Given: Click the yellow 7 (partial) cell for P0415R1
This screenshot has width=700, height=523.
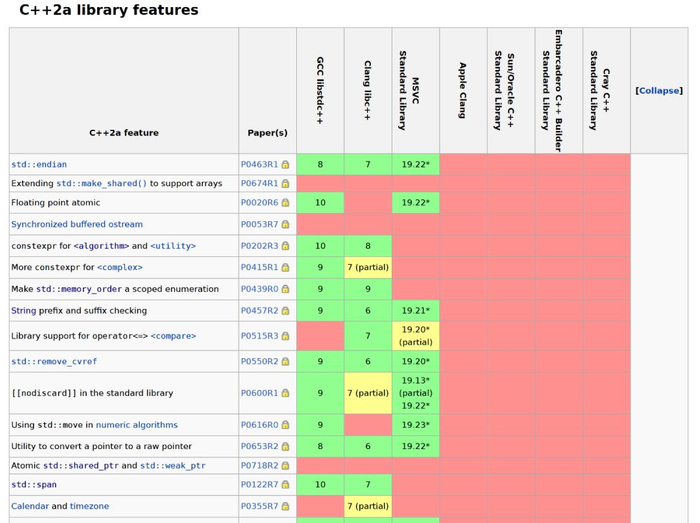Looking at the screenshot, I should coord(368,268).
